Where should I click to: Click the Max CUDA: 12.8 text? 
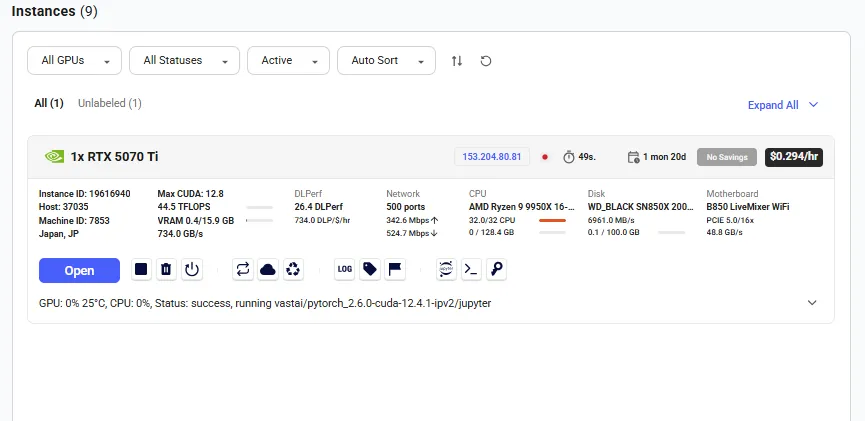190,194
